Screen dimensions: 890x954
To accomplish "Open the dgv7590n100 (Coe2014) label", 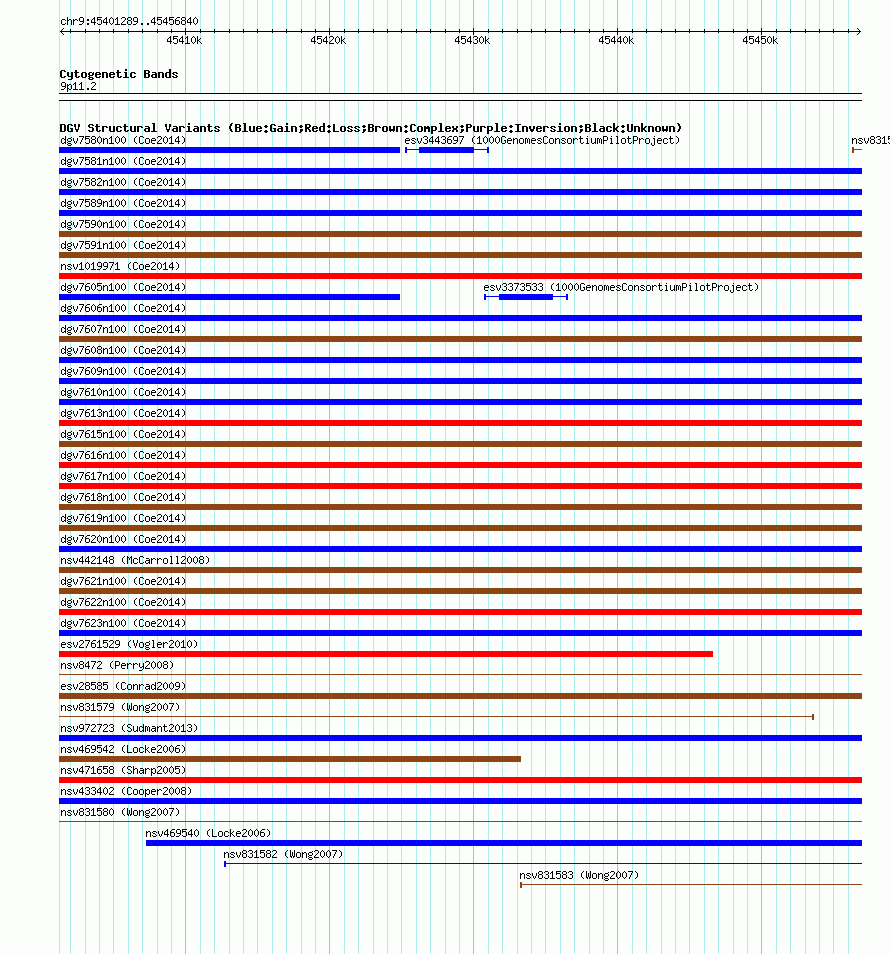I will coord(123,225).
